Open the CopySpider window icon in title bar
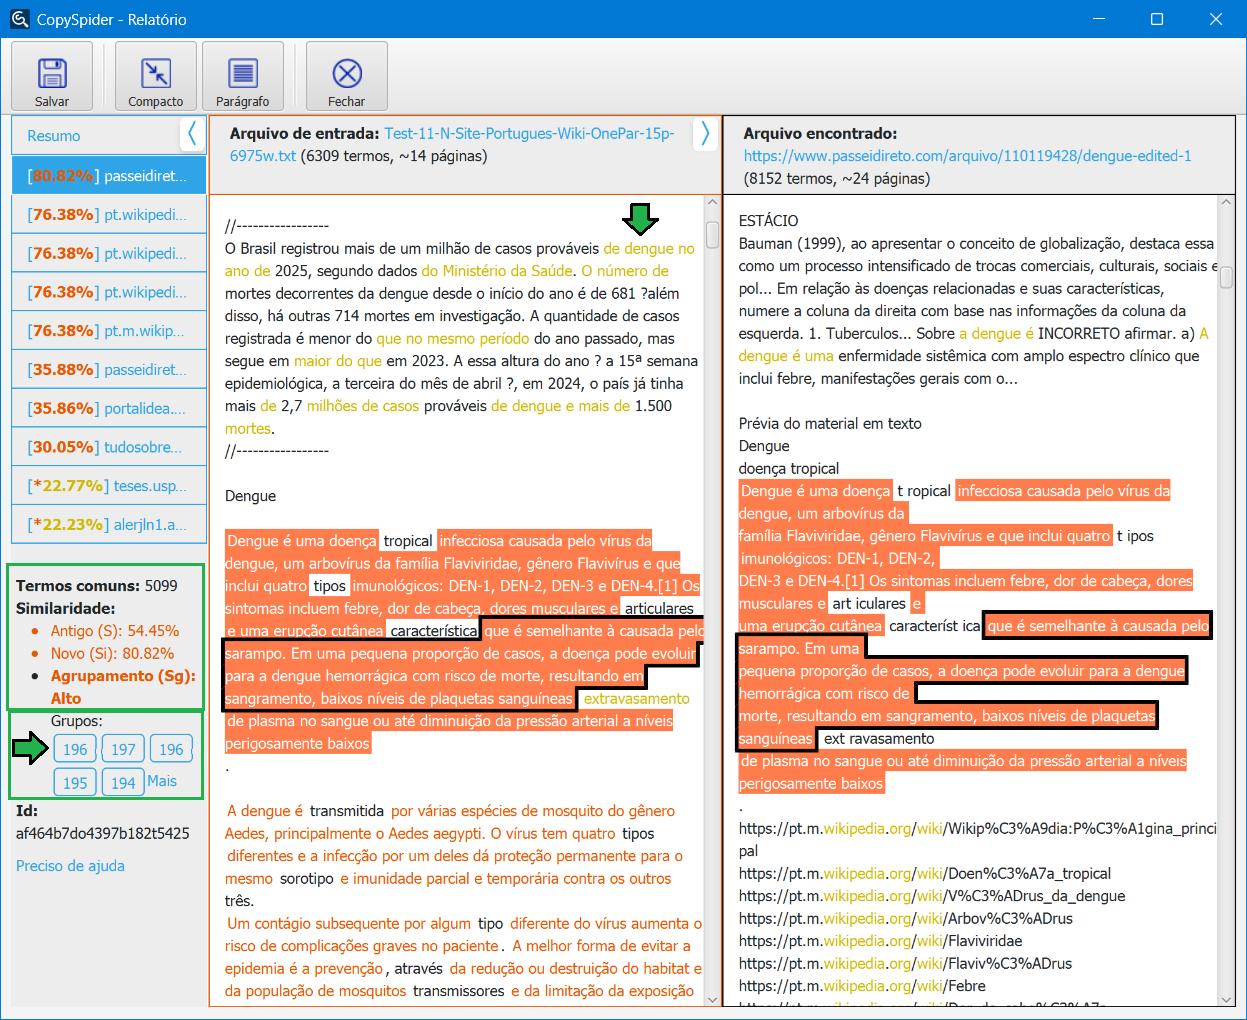 [19, 19]
